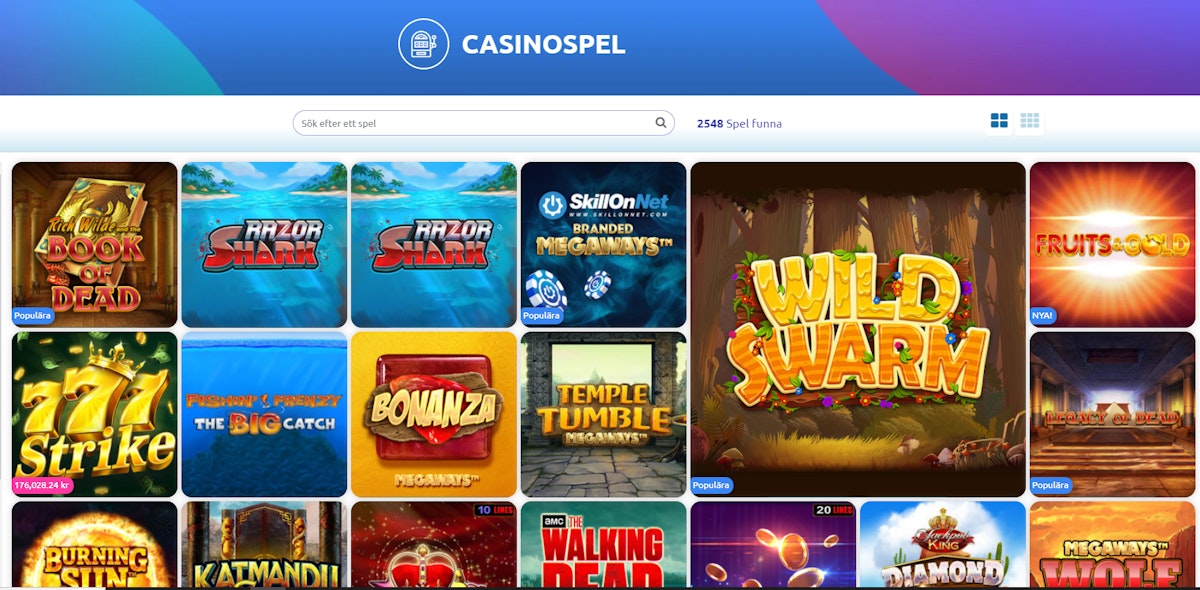Screen dimensions: 1200x590
Task: Open Legacy of Dead game
Action: point(1112,414)
